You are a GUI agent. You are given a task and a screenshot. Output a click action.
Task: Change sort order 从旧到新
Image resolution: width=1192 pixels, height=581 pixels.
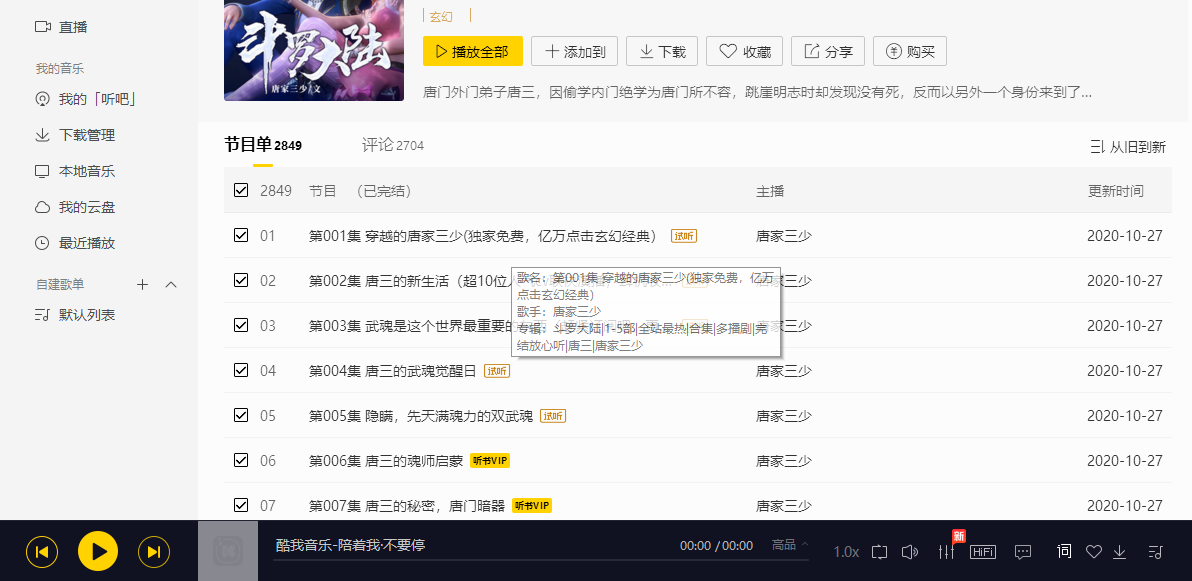[1128, 147]
